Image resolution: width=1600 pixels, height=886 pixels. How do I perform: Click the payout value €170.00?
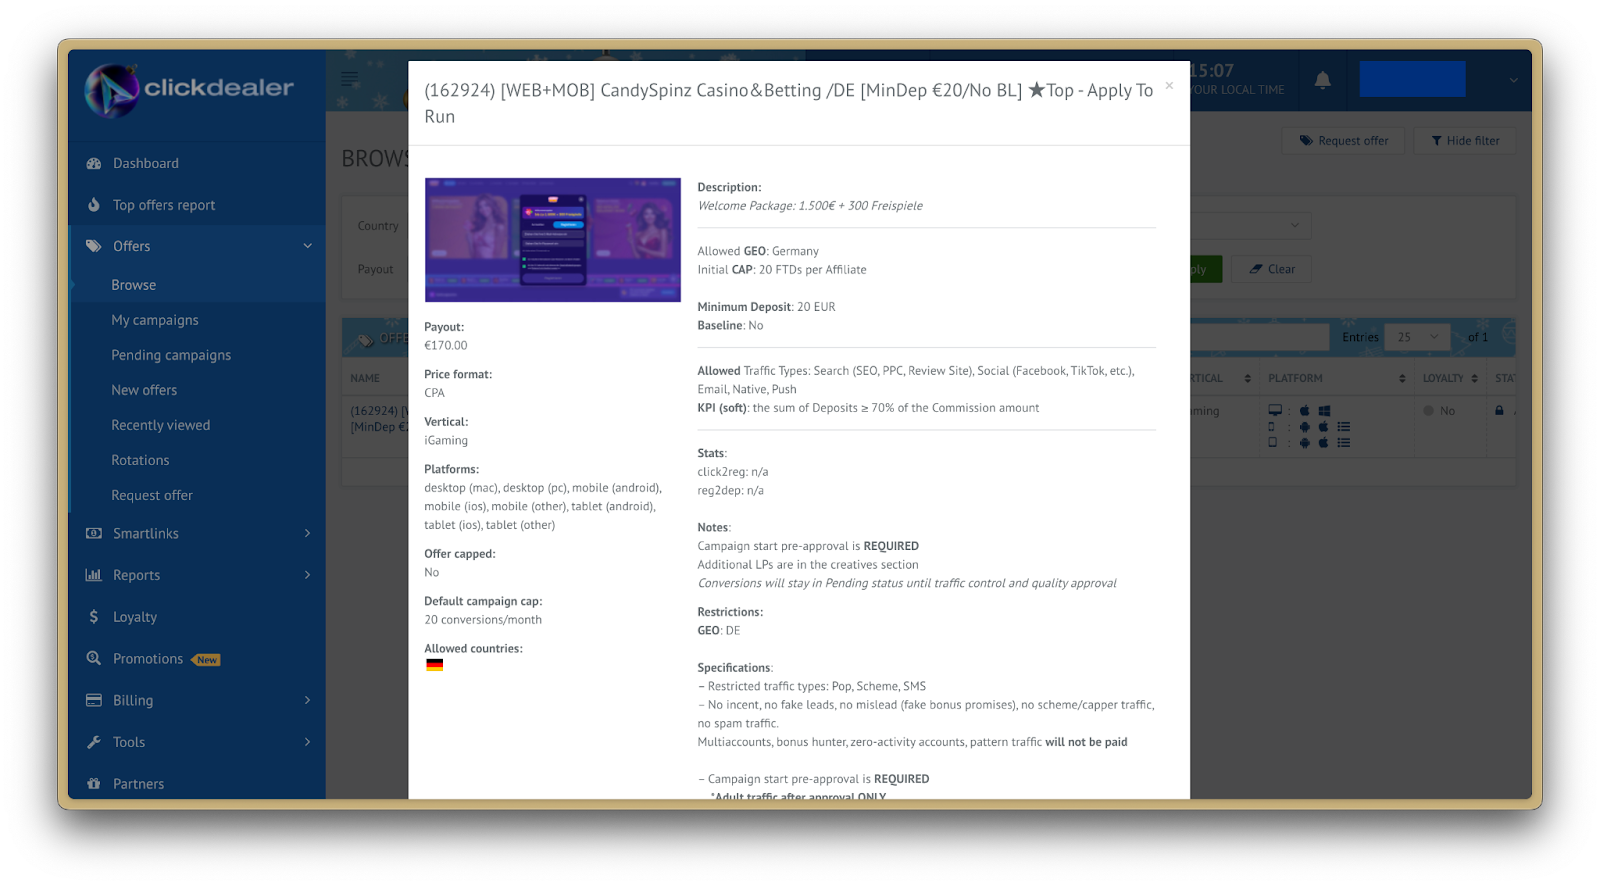(x=446, y=346)
